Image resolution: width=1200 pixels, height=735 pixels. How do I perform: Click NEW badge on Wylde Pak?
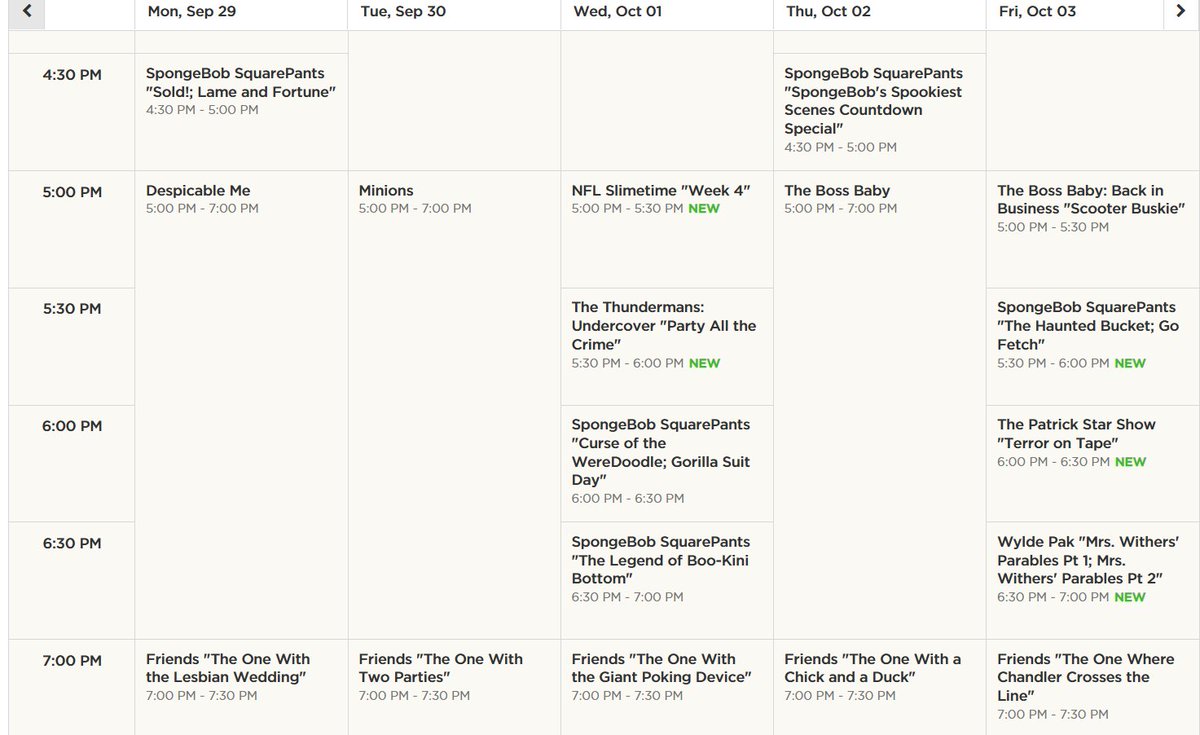[1130, 597]
